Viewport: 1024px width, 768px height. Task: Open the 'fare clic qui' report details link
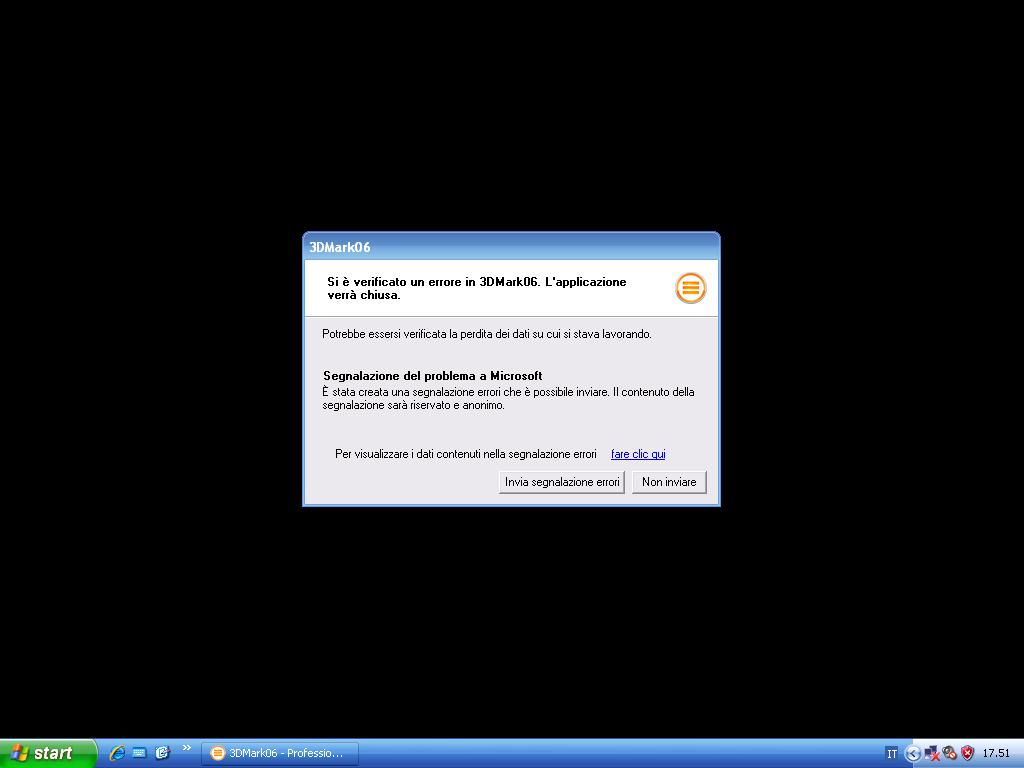pos(638,454)
